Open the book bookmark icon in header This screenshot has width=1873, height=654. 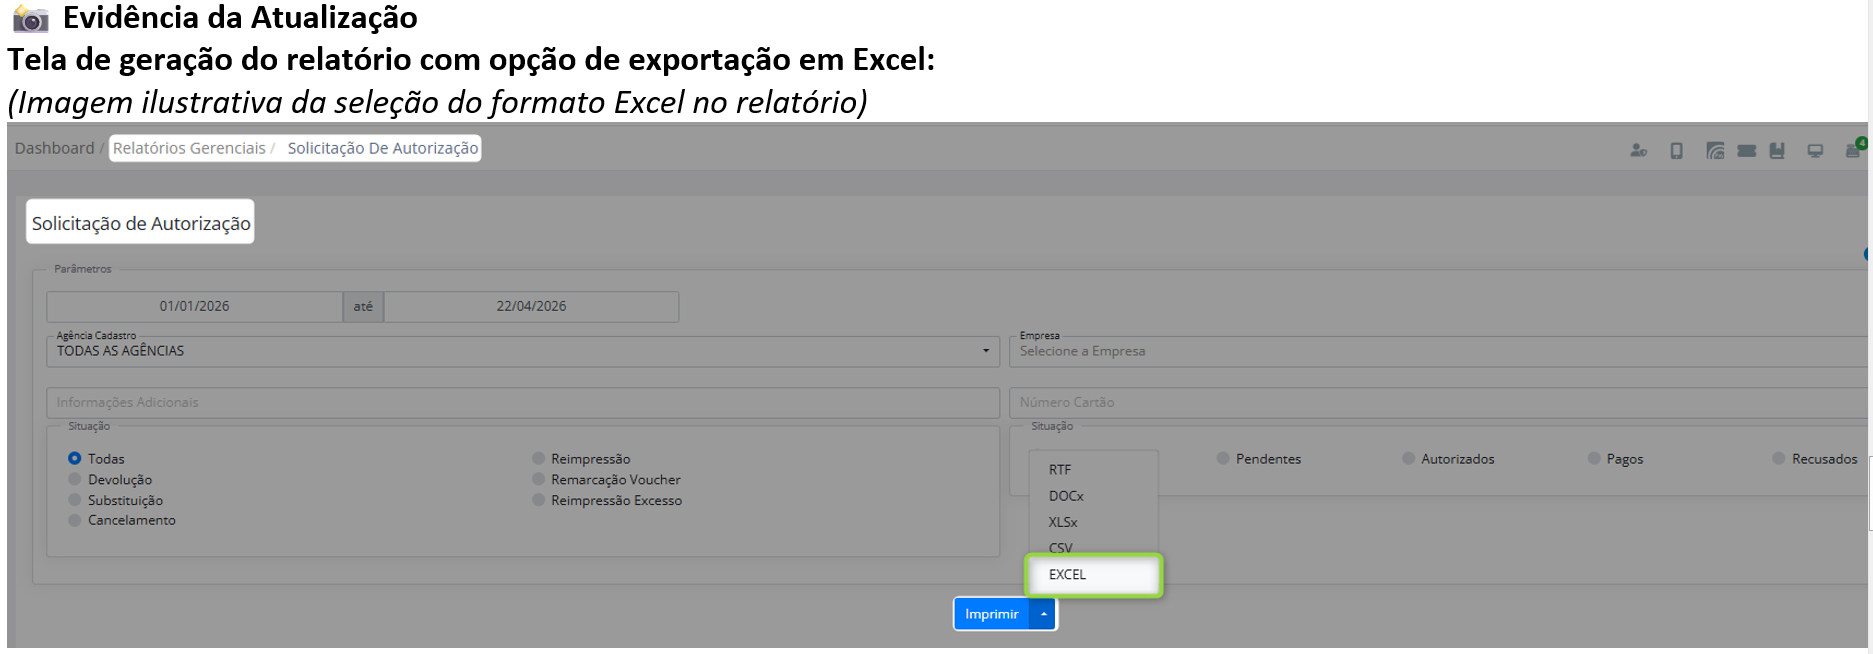pyautogui.click(x=1777, y=151)
